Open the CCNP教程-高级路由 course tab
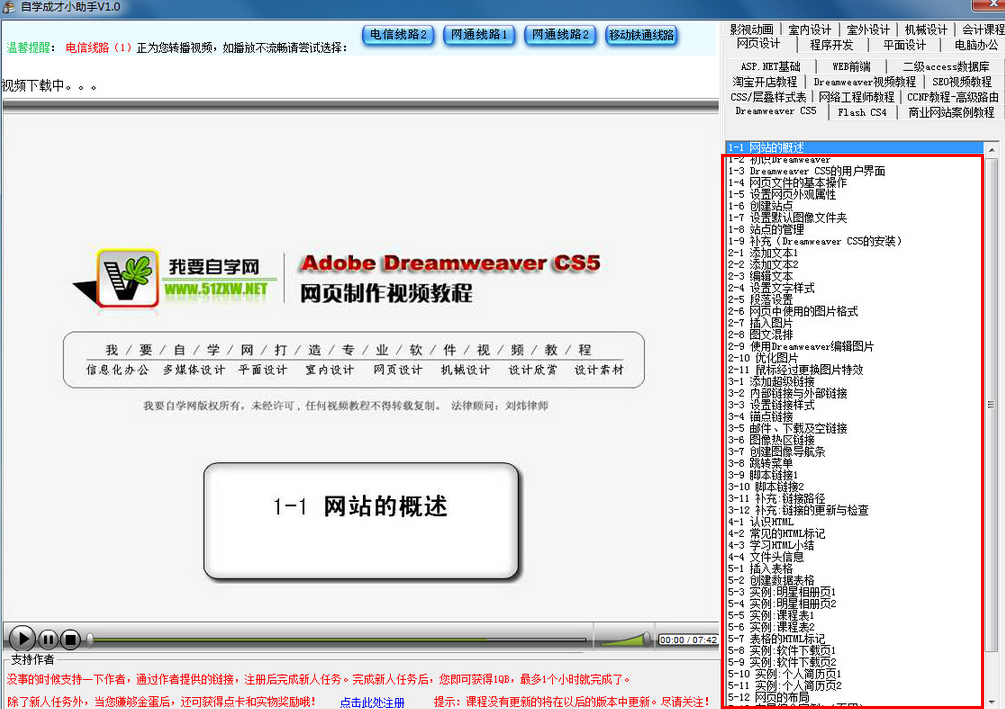Image resolution: width=1005 pixels, height=709 pixels. pyautogui.click(x=952, y=97)
